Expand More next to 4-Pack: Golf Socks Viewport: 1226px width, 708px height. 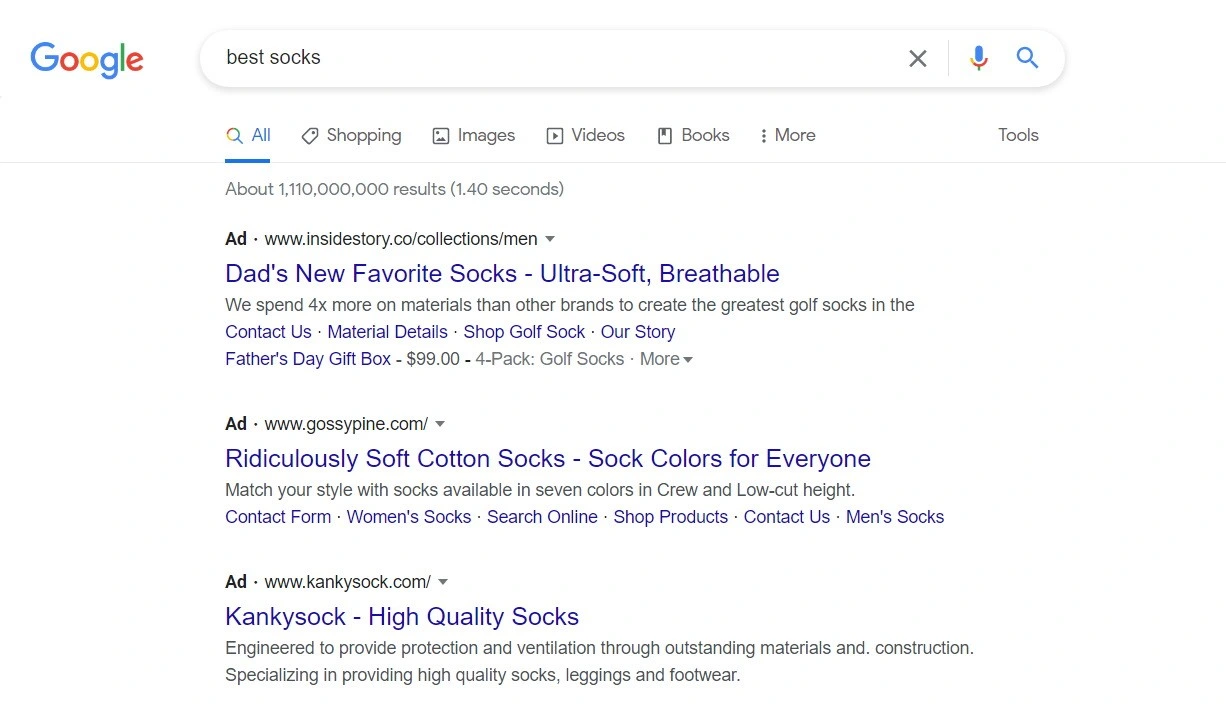(x=666, y=359)
